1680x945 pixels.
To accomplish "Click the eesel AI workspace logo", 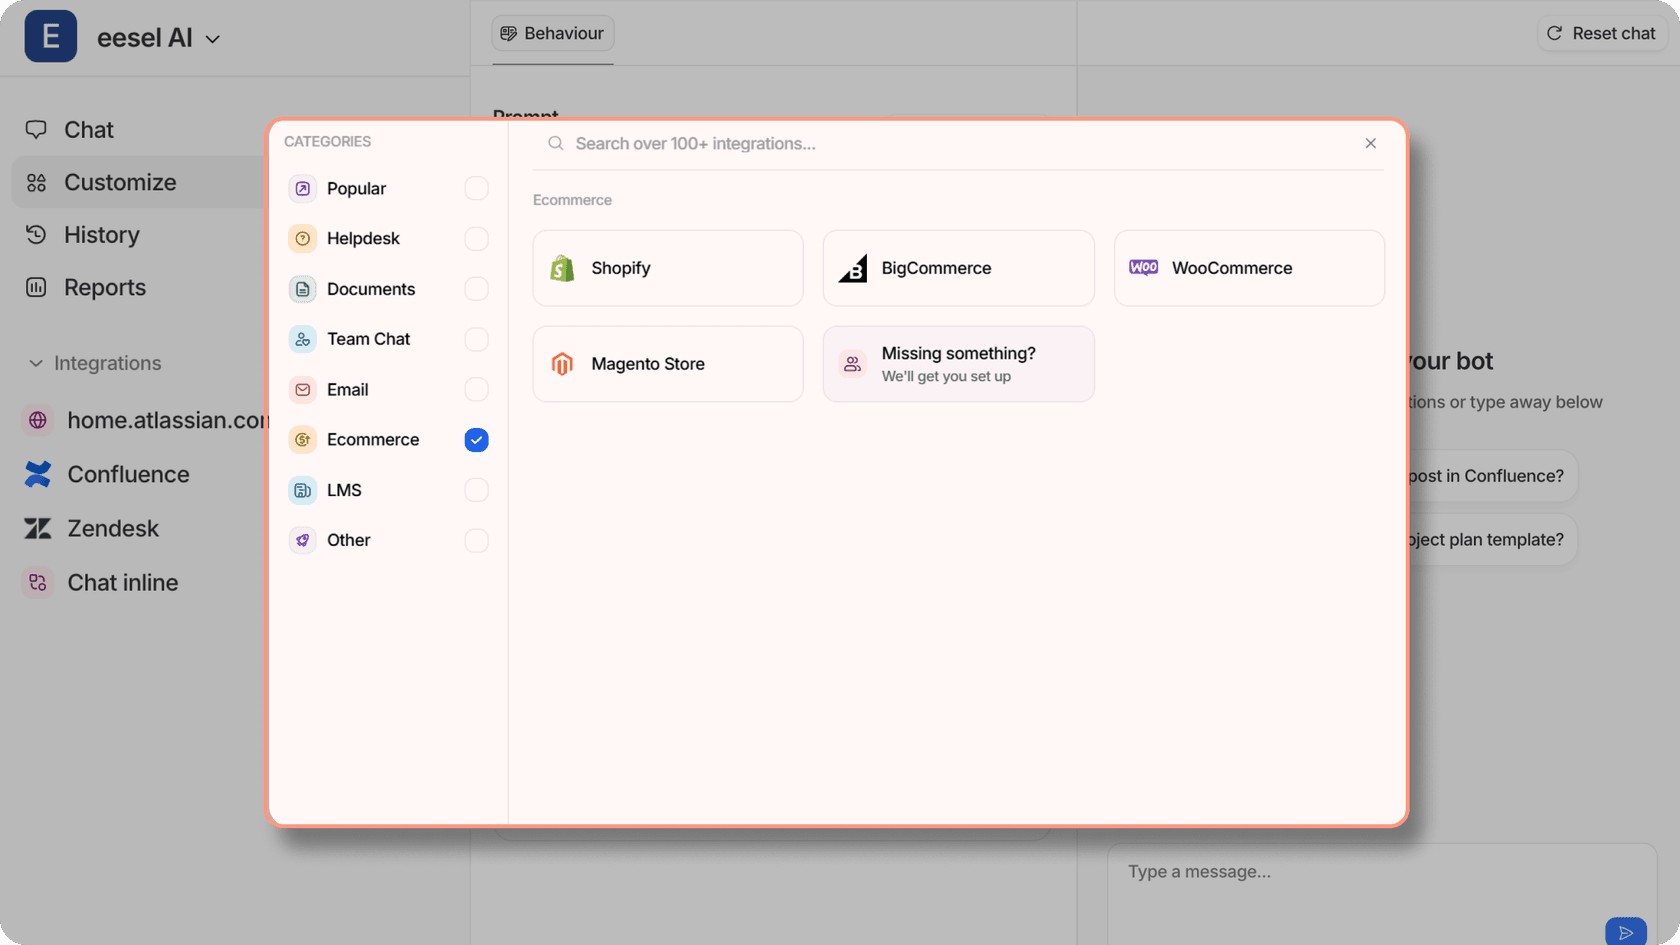I will (51, 37).
